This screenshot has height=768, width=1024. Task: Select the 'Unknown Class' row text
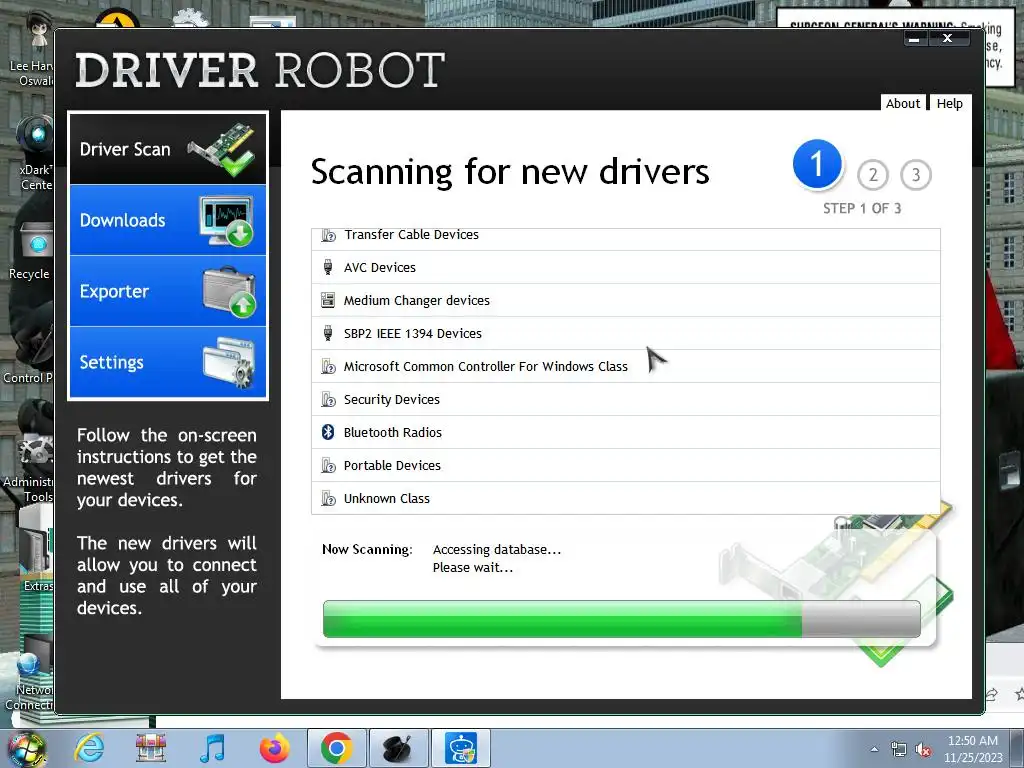click(387, 498)
